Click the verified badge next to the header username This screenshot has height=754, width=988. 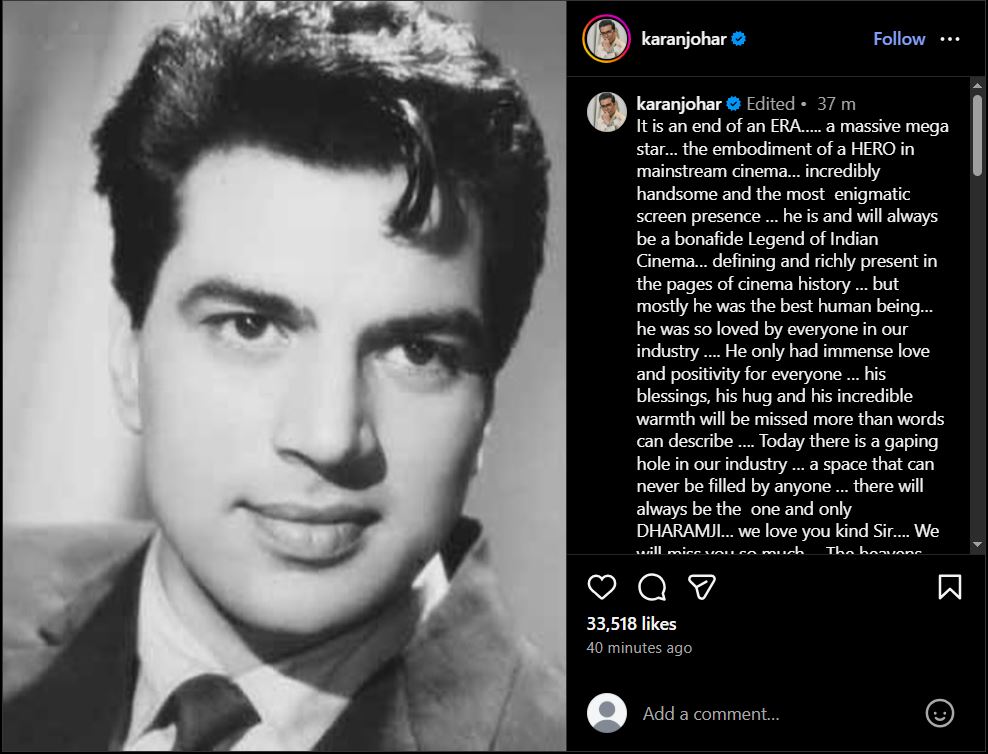tap(738, 39)
